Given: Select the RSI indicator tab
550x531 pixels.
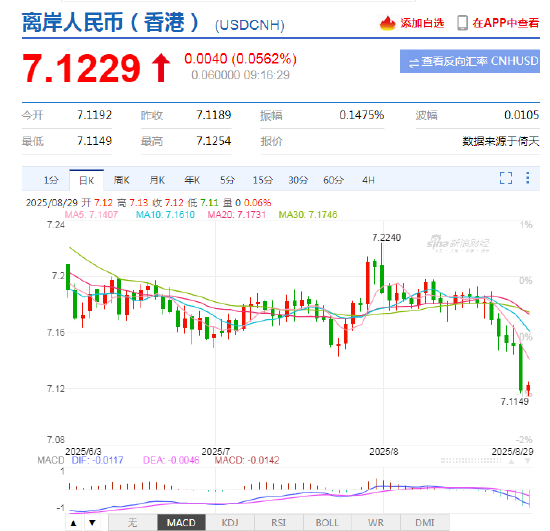Looking at the screenshot, I should click(279, 523).
